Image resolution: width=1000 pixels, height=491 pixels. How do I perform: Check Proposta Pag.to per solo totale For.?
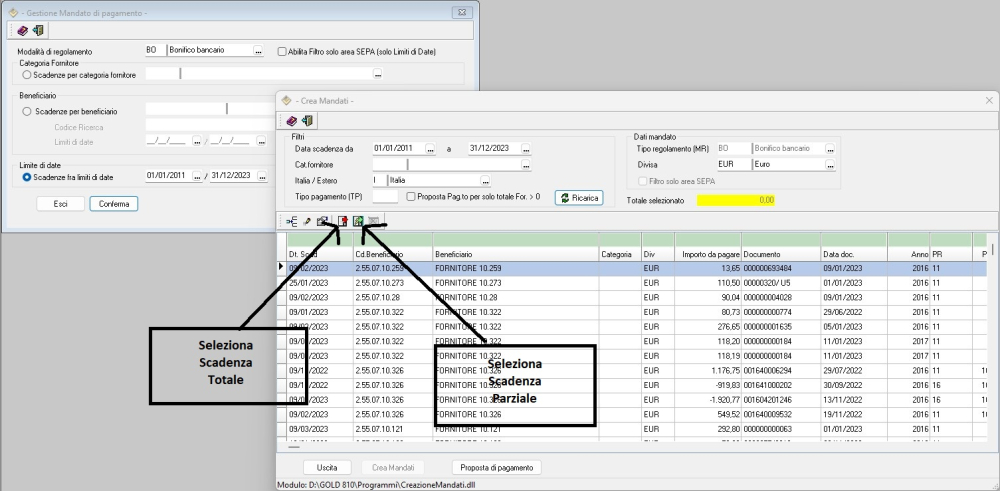tap(412, 197)
